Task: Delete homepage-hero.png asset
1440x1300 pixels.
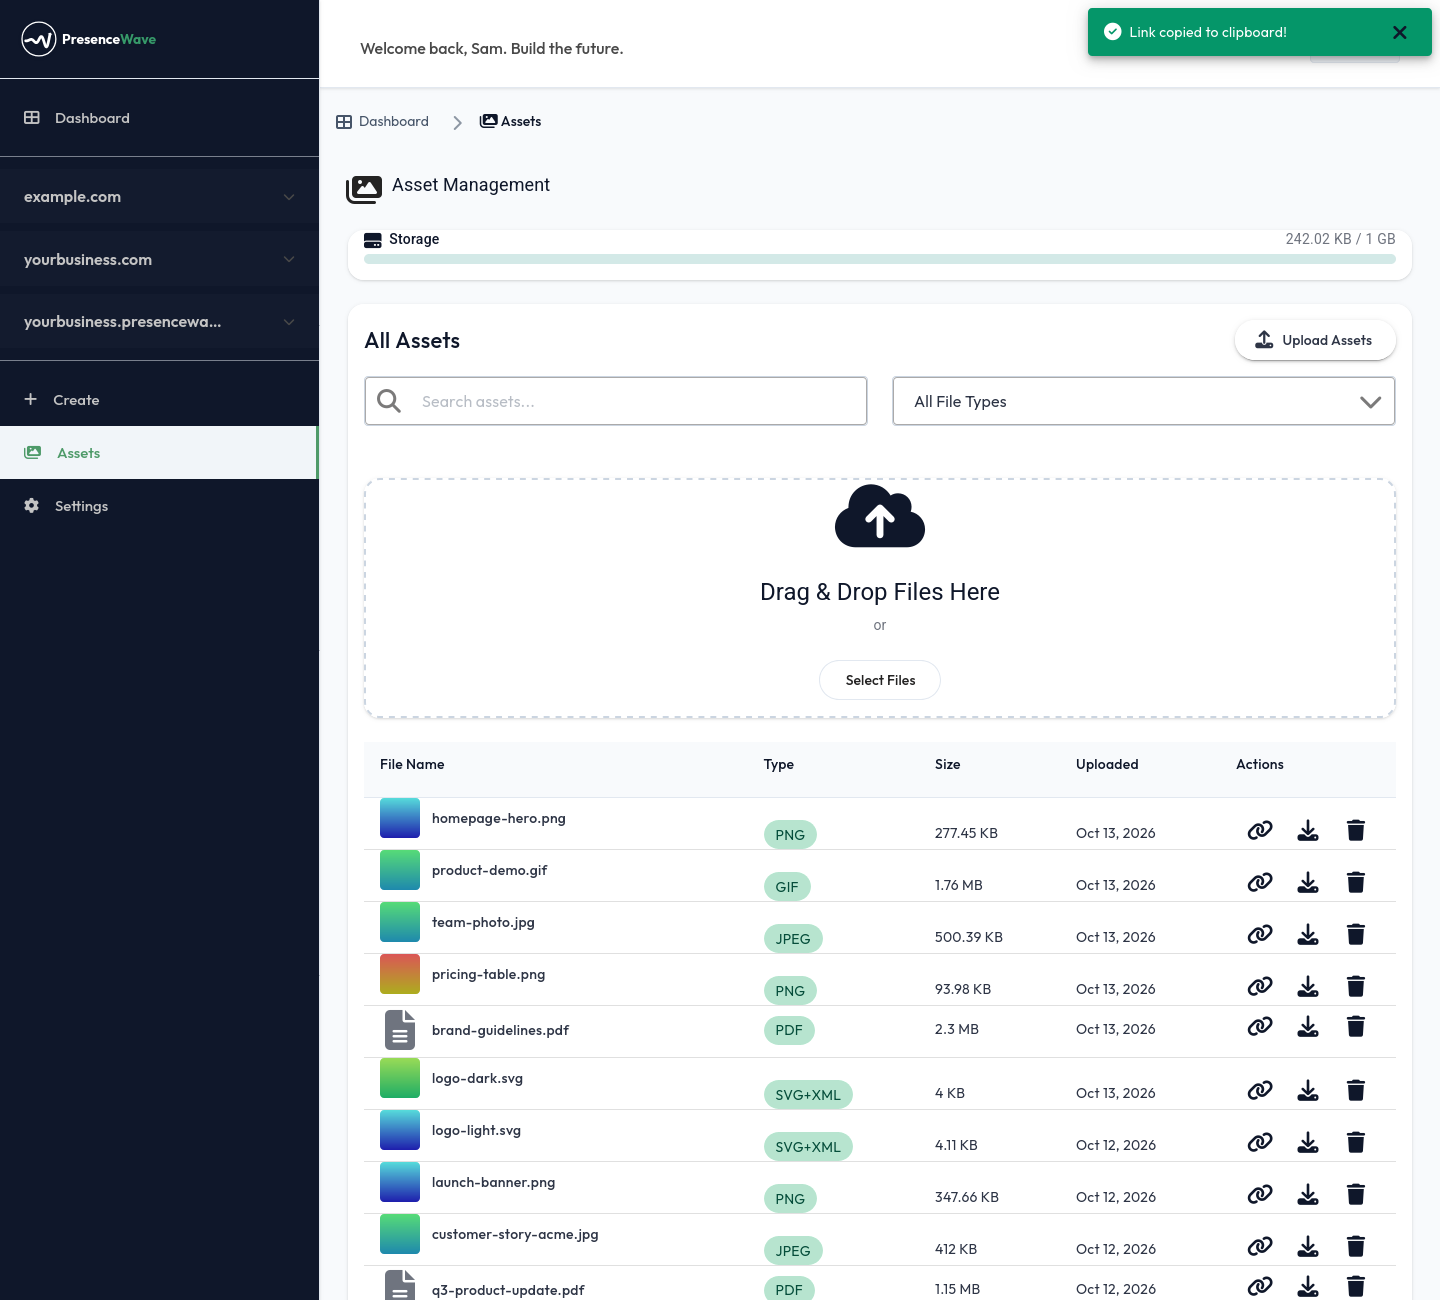Action: (1356, 830)
